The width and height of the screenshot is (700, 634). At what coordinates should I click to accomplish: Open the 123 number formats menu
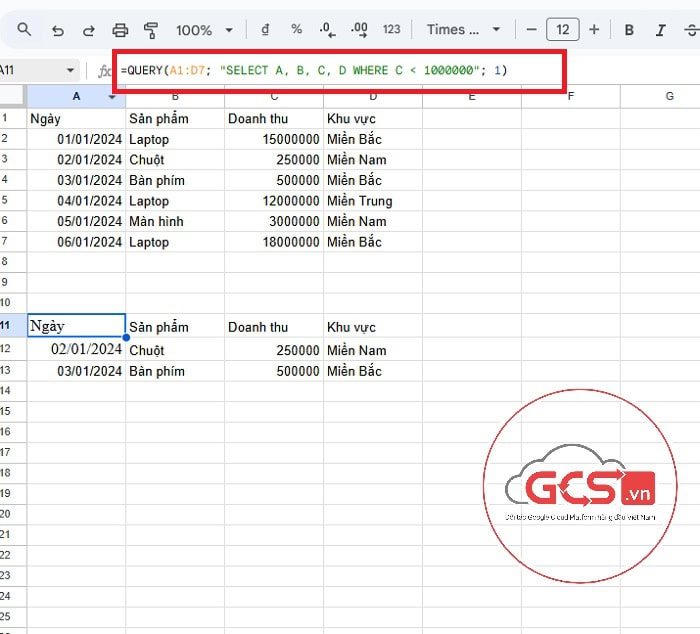click(392, 30)
